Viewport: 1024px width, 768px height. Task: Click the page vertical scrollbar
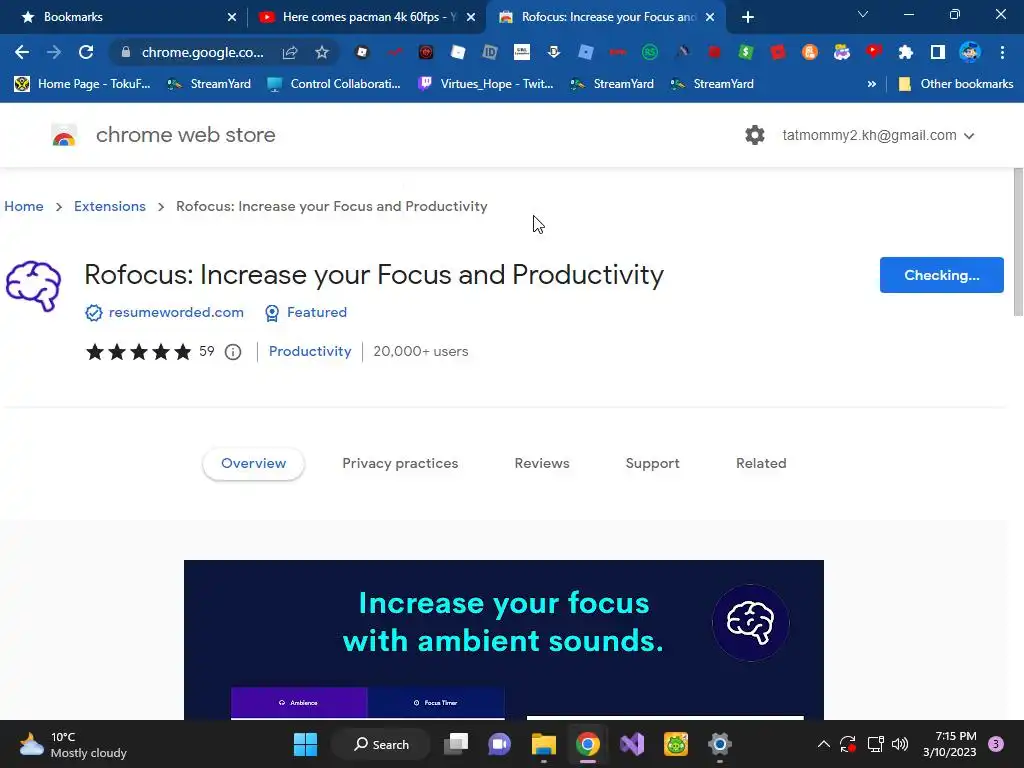click(x=1018, y=242)
